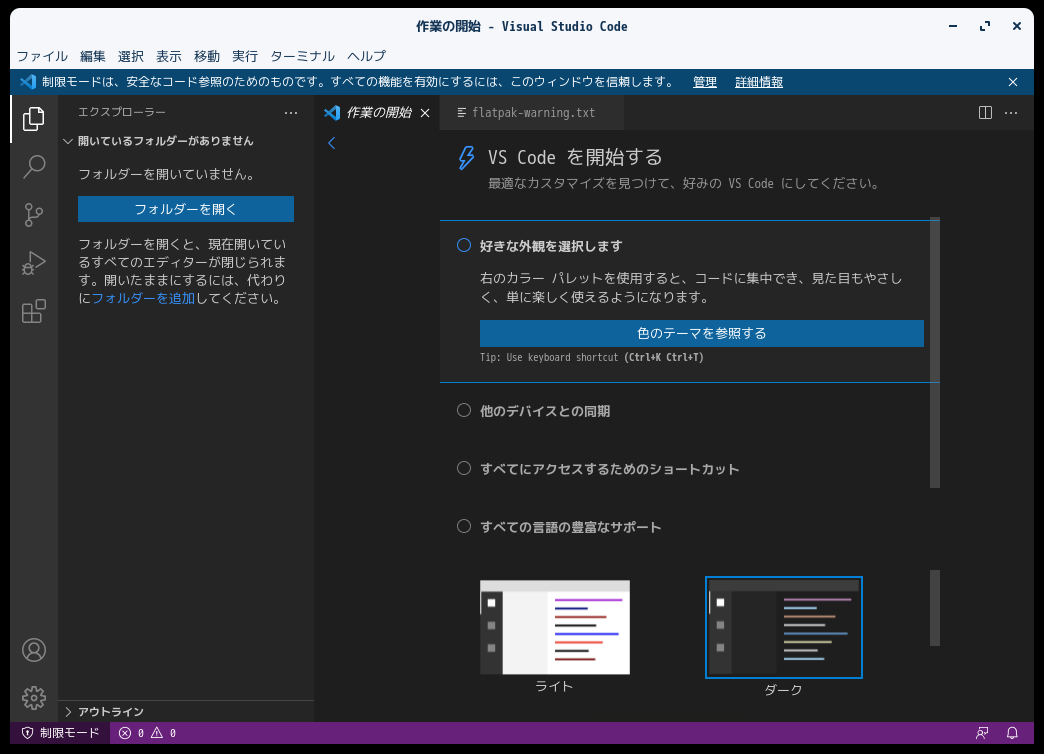Viewport: 1044px width, 754px height.
Task: Click the theme preview pane scrollbar
Action: coord(935,607)
